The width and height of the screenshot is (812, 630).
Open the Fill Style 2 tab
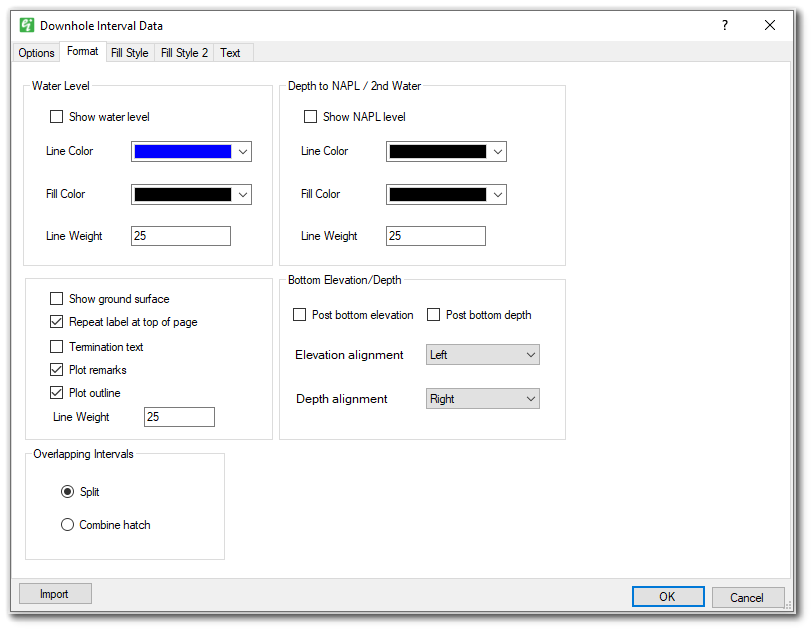pyautogui.click(x=184, y=52)
